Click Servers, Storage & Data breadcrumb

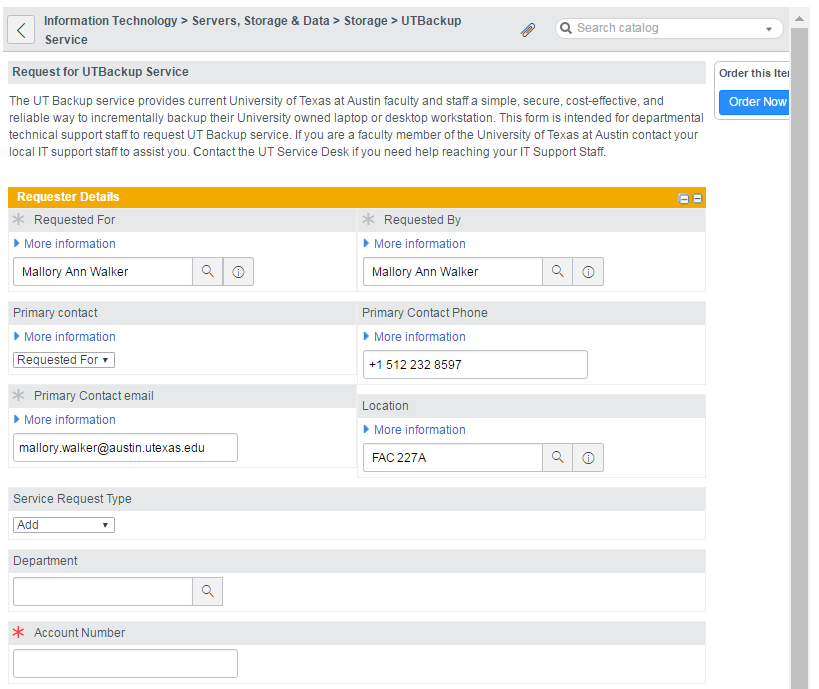261,21
